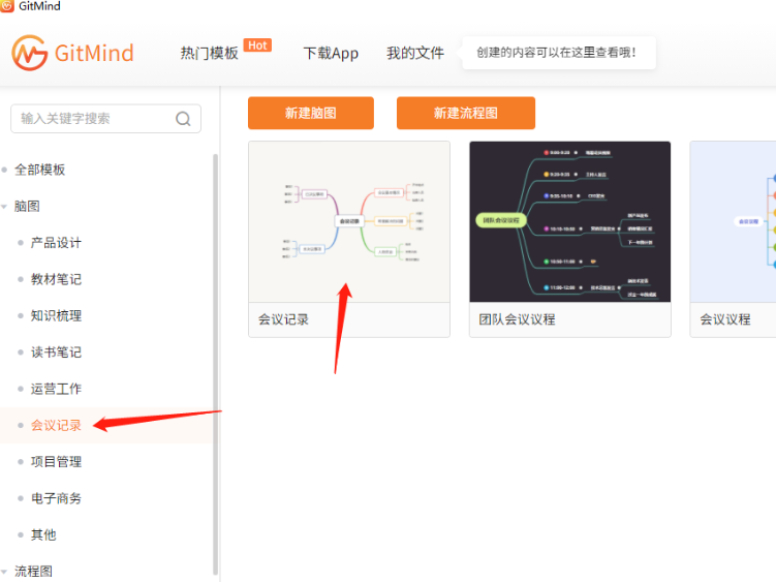The image size is (776, 582).
Task: Click the 会议议程 card title
Action: (725, 320)
